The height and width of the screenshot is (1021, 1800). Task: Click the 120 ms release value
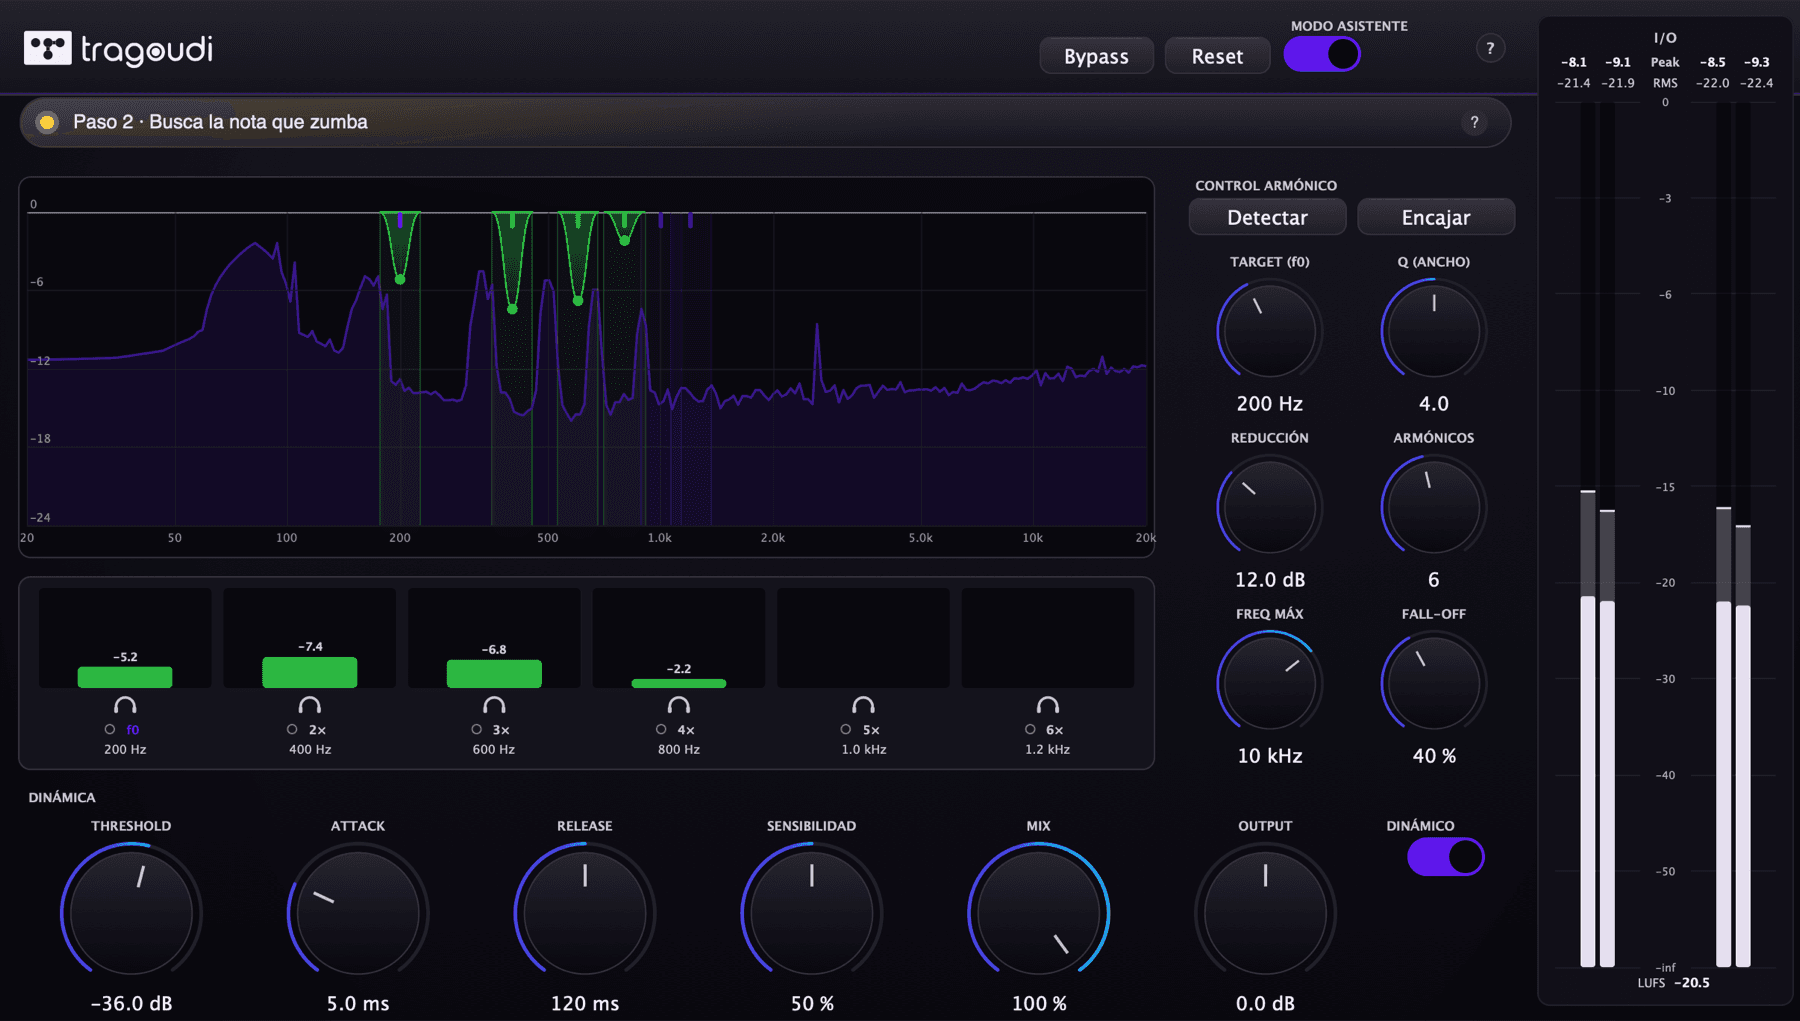point(585,1003)
